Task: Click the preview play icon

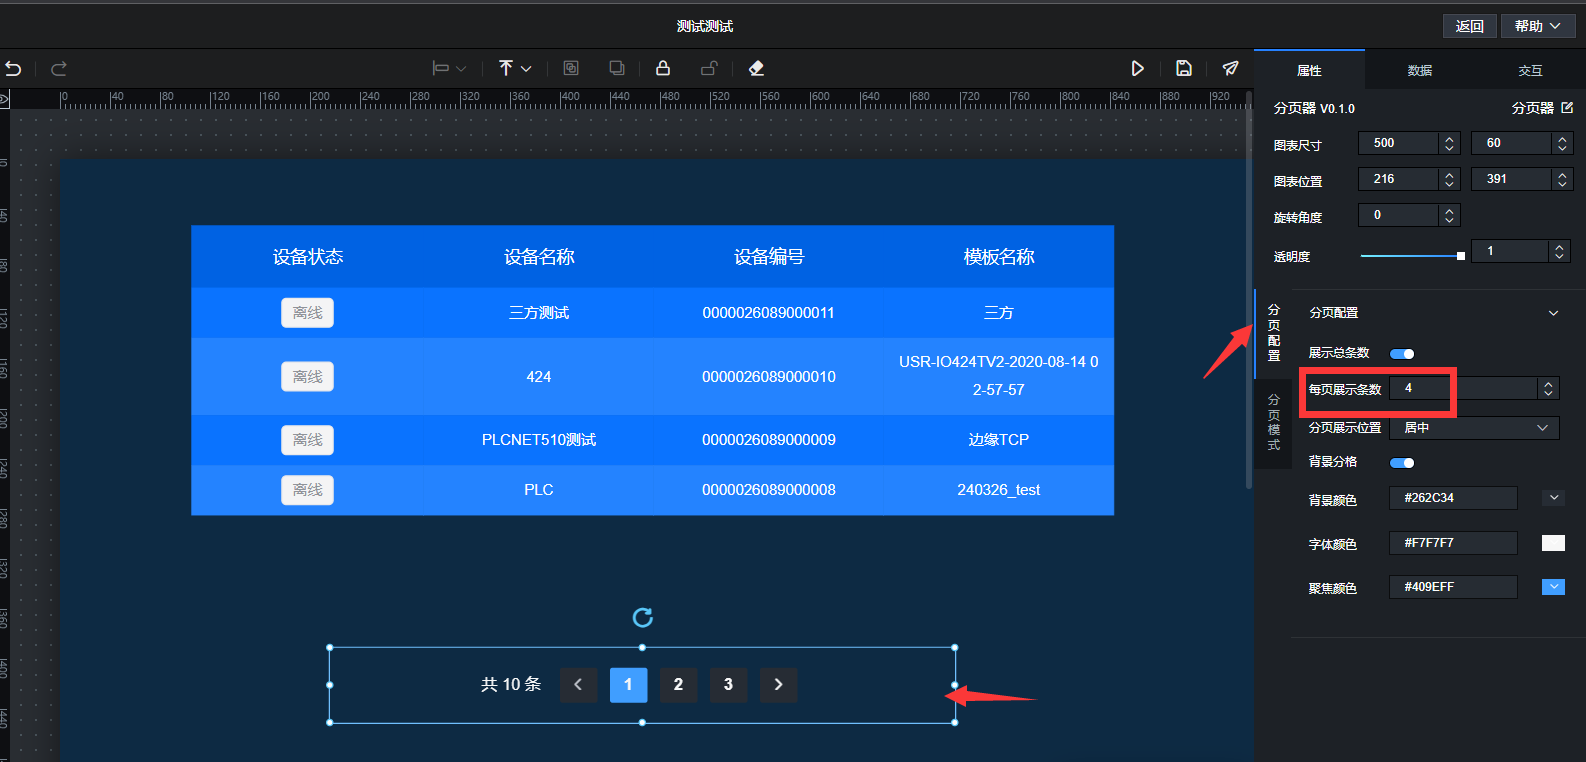Action: click(1137, 68)
